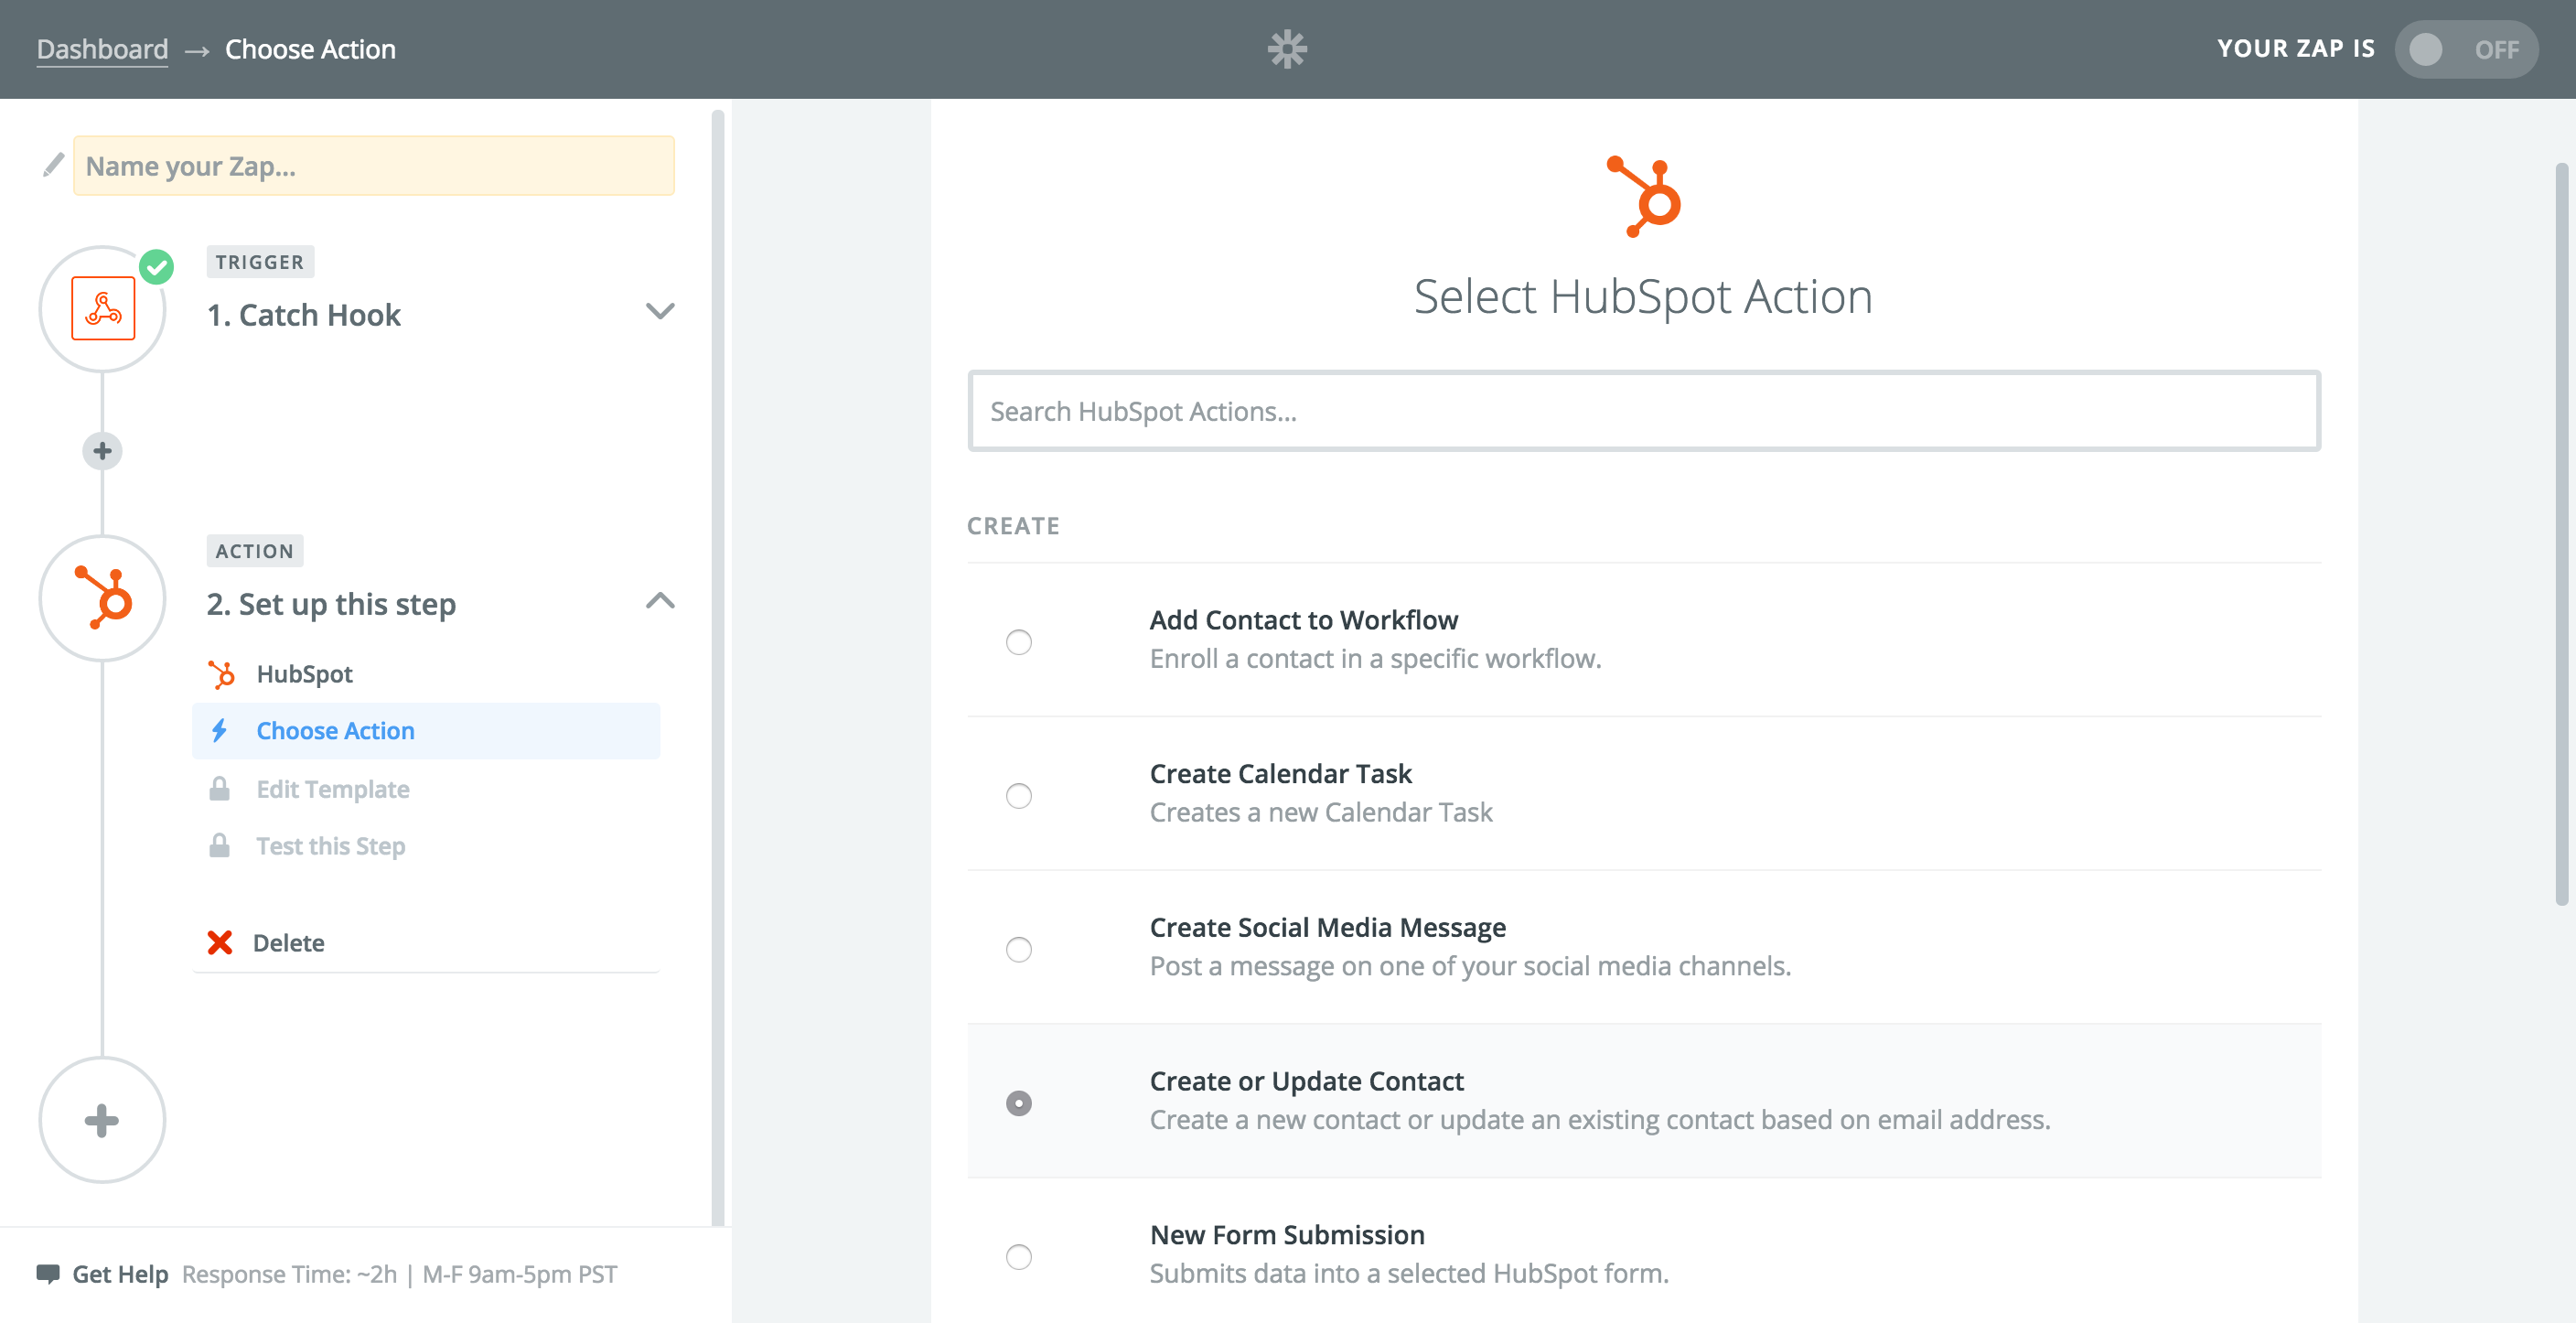
Task: Click the Zapier asterisk logo in header
Action: click(x=1287, y=49)
